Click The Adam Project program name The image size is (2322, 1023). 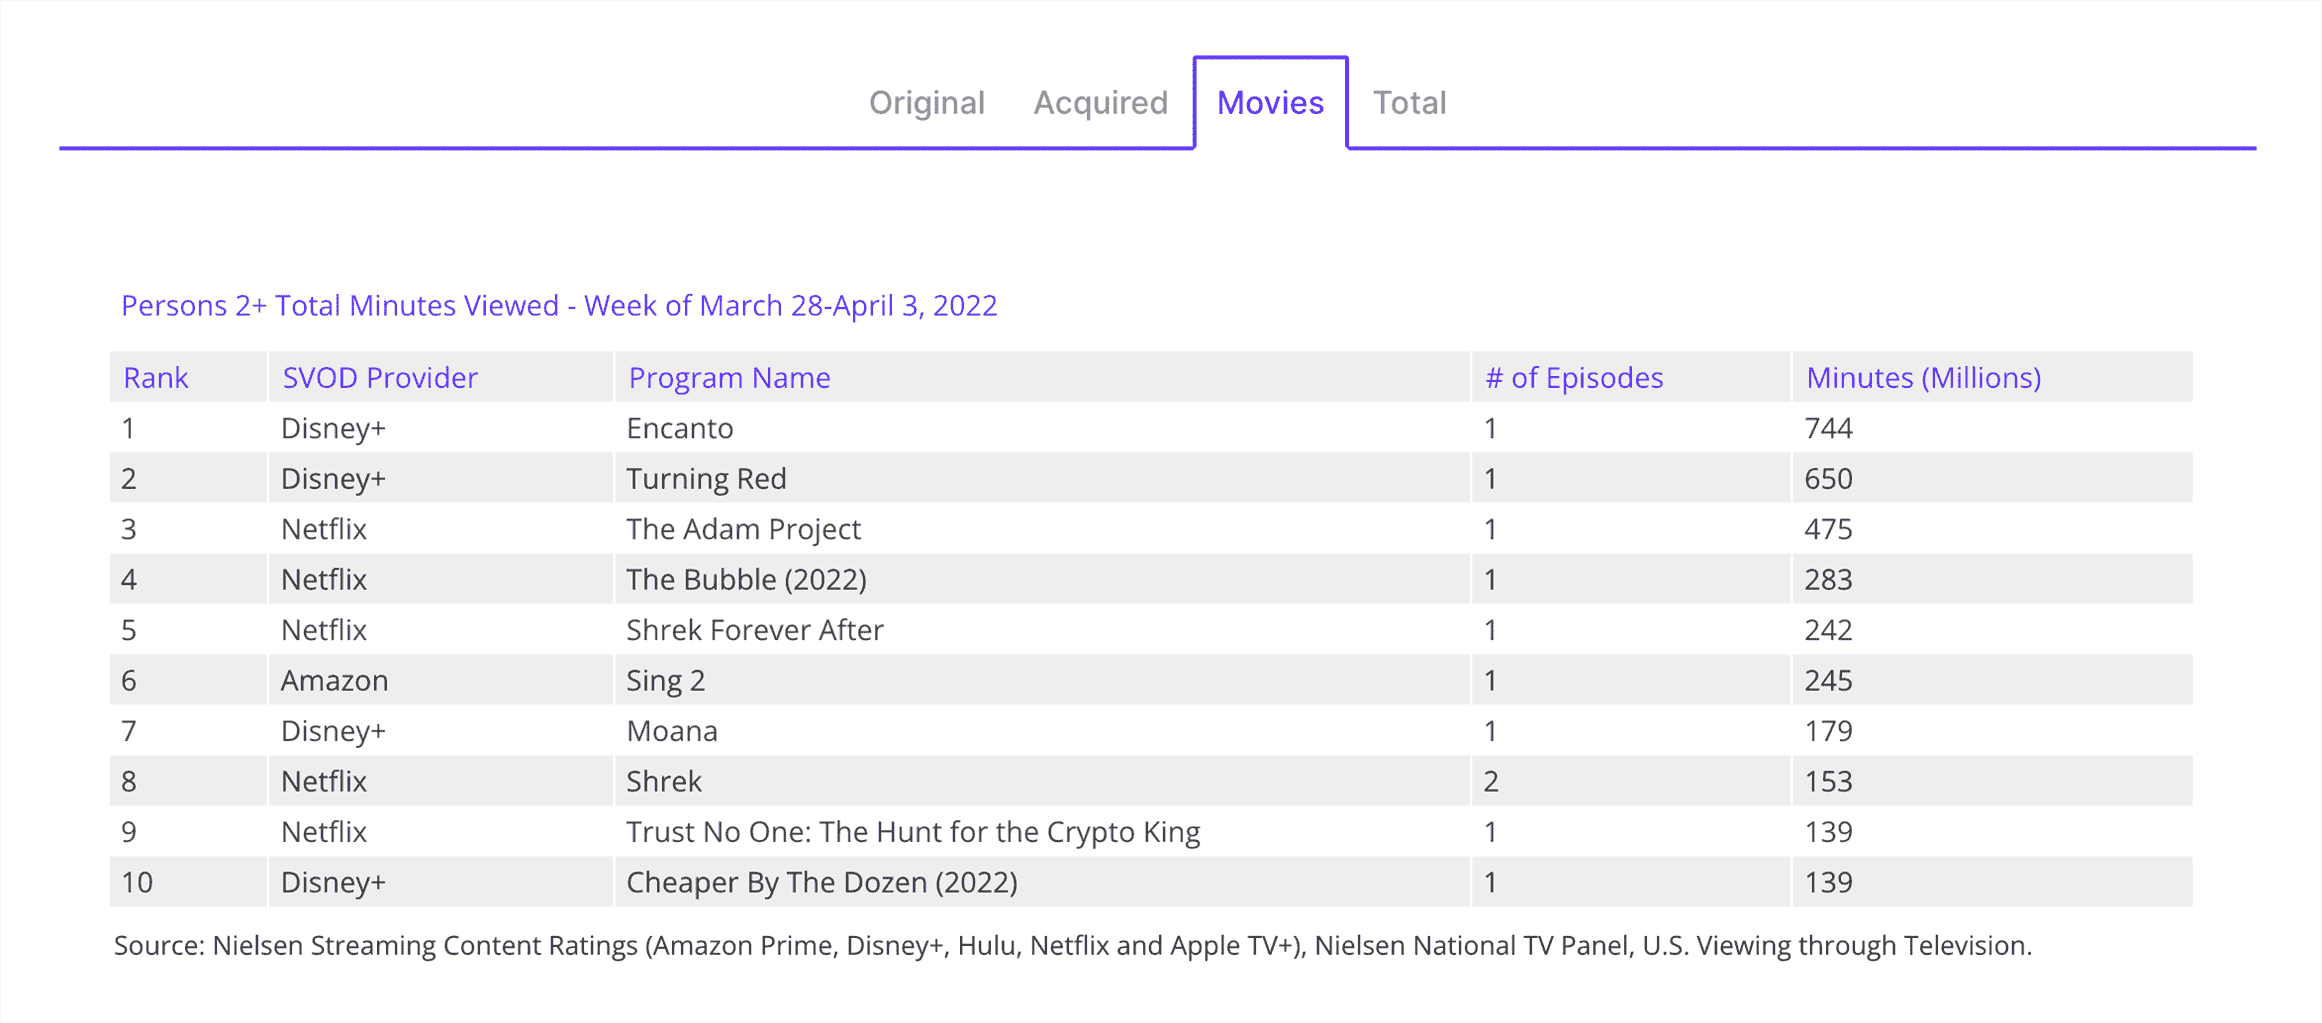743,529
